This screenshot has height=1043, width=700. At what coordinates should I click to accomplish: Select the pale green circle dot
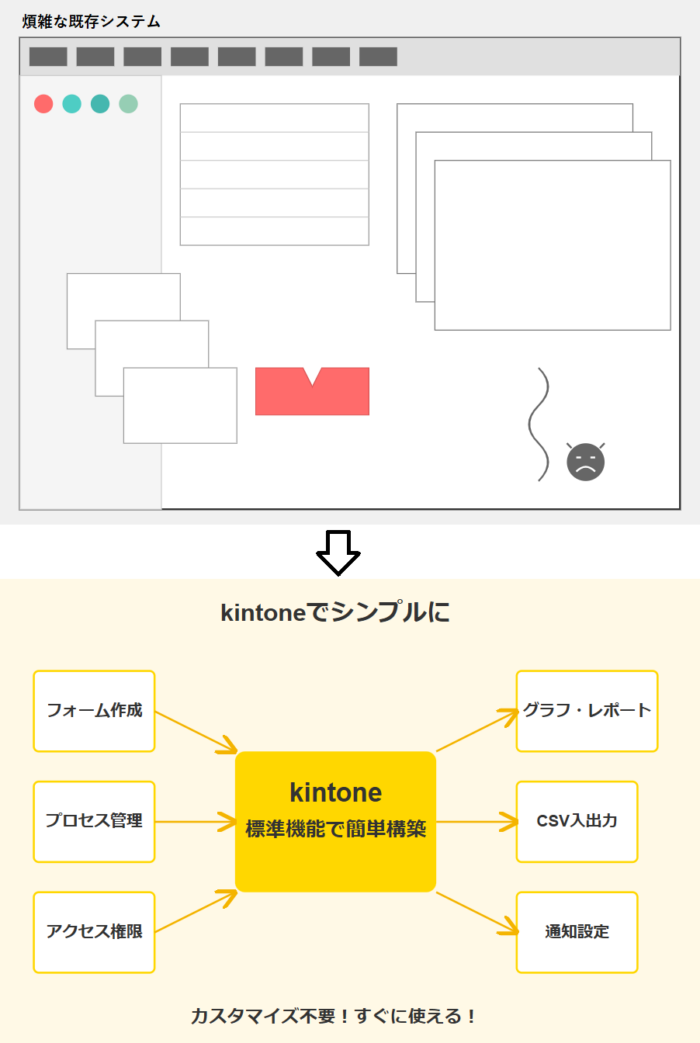point(128,104)
